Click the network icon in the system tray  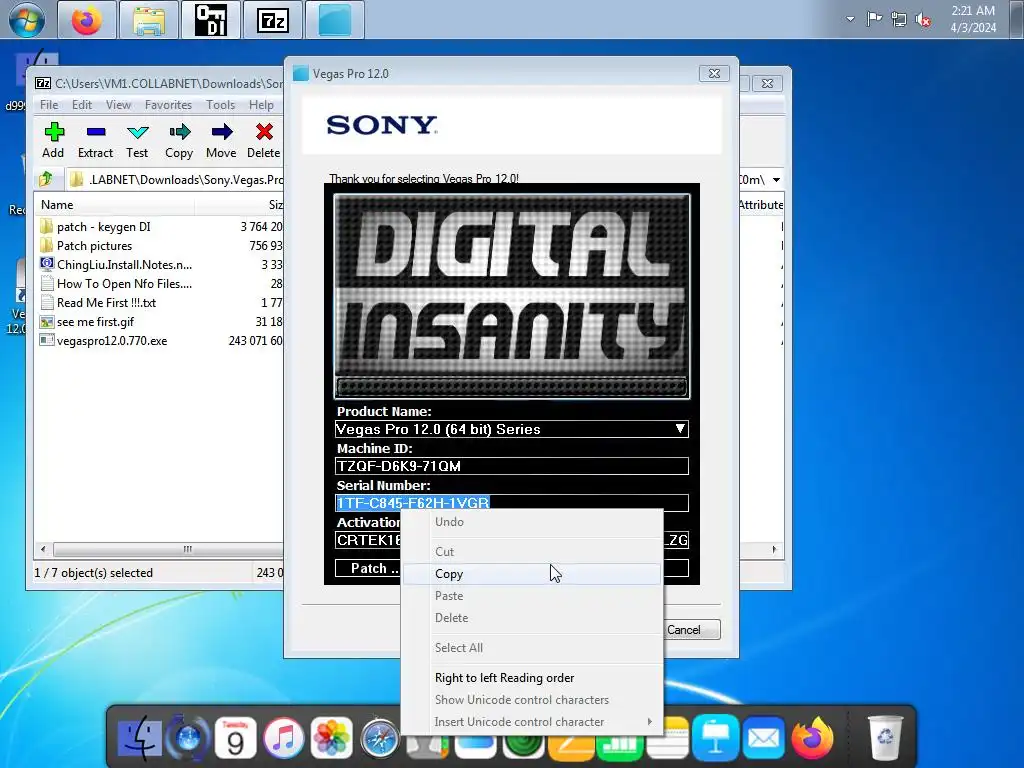899,20
